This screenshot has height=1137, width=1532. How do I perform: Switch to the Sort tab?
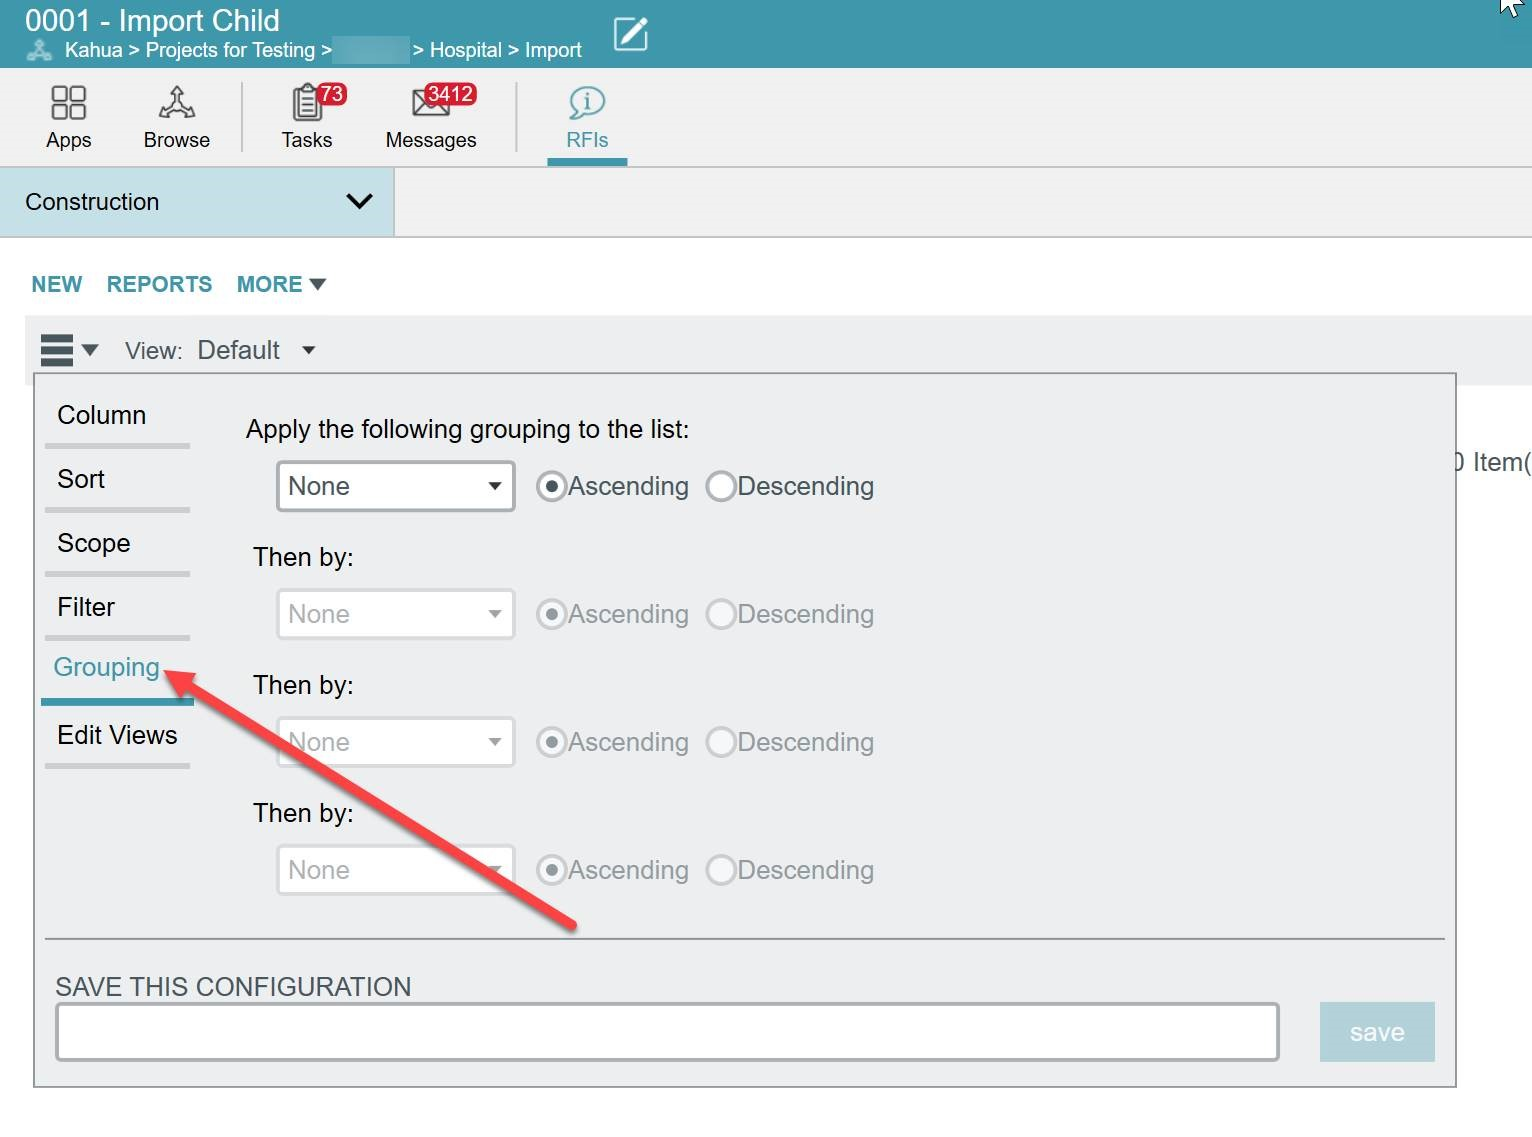click(82, 479)
